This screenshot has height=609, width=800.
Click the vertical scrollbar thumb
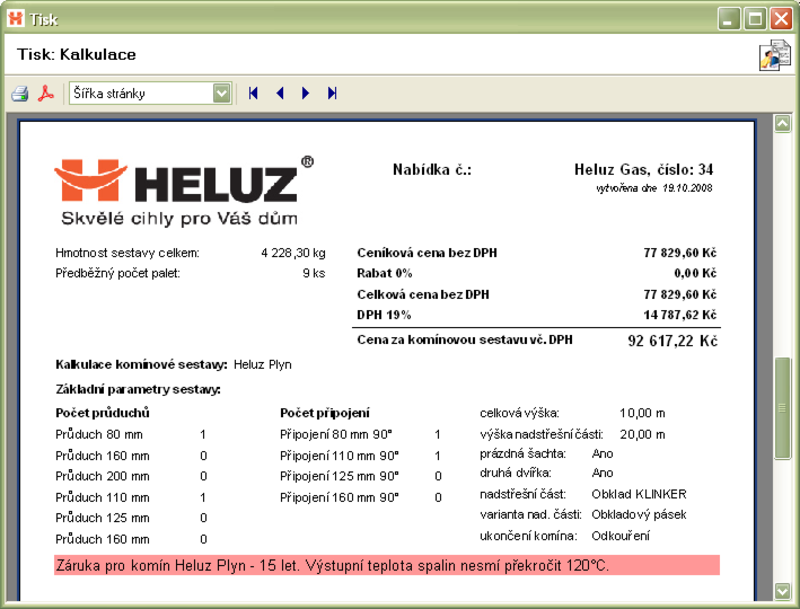pyautogui.click(x=783, y=408)
